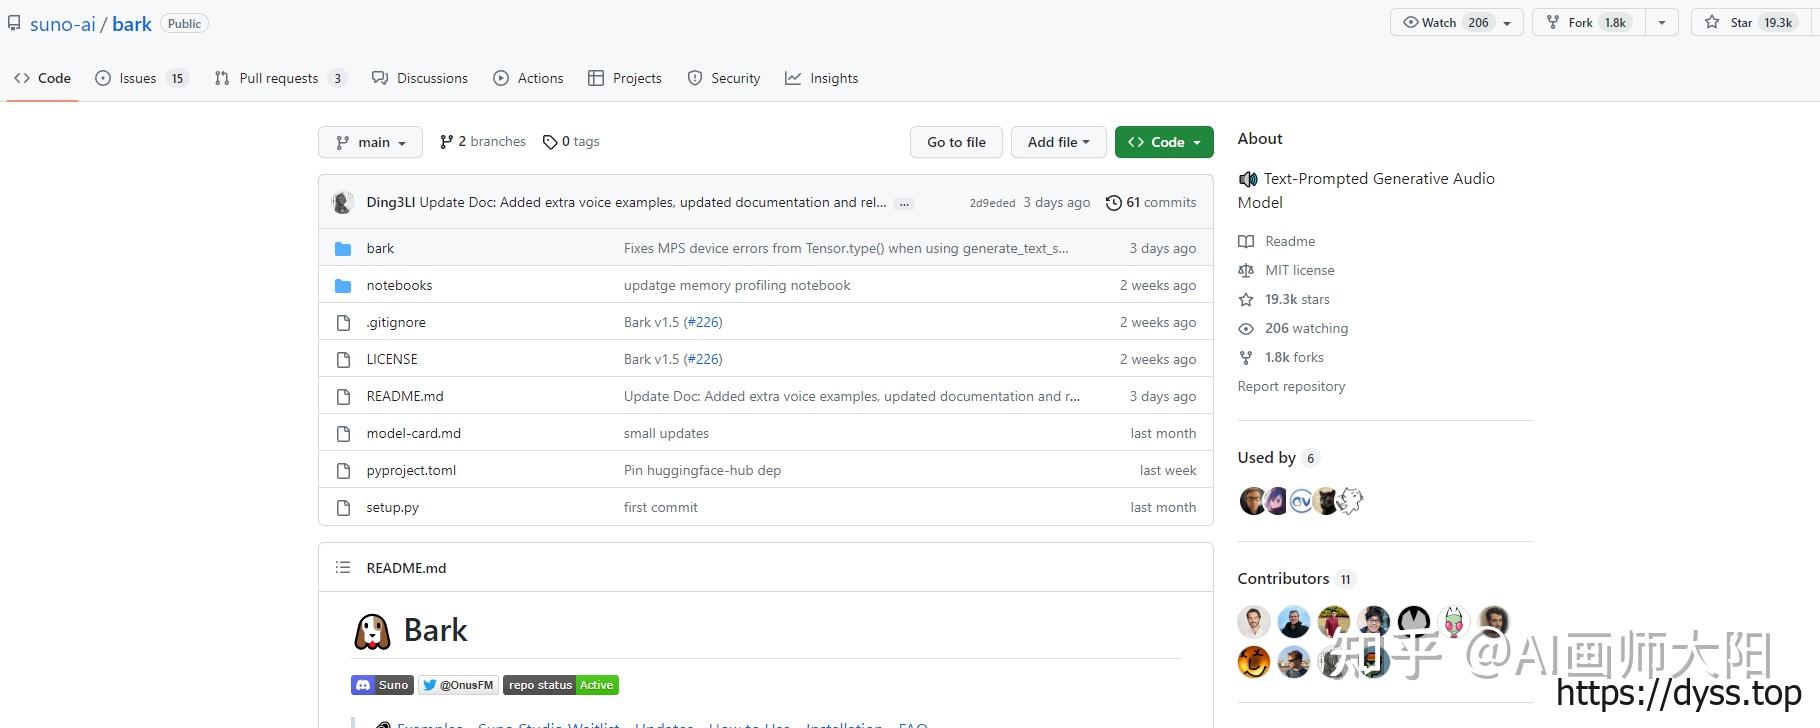Click the Discord Suno badge
Image resolution: width=1820 pixels, height=728 pixels.
[381, 685]
